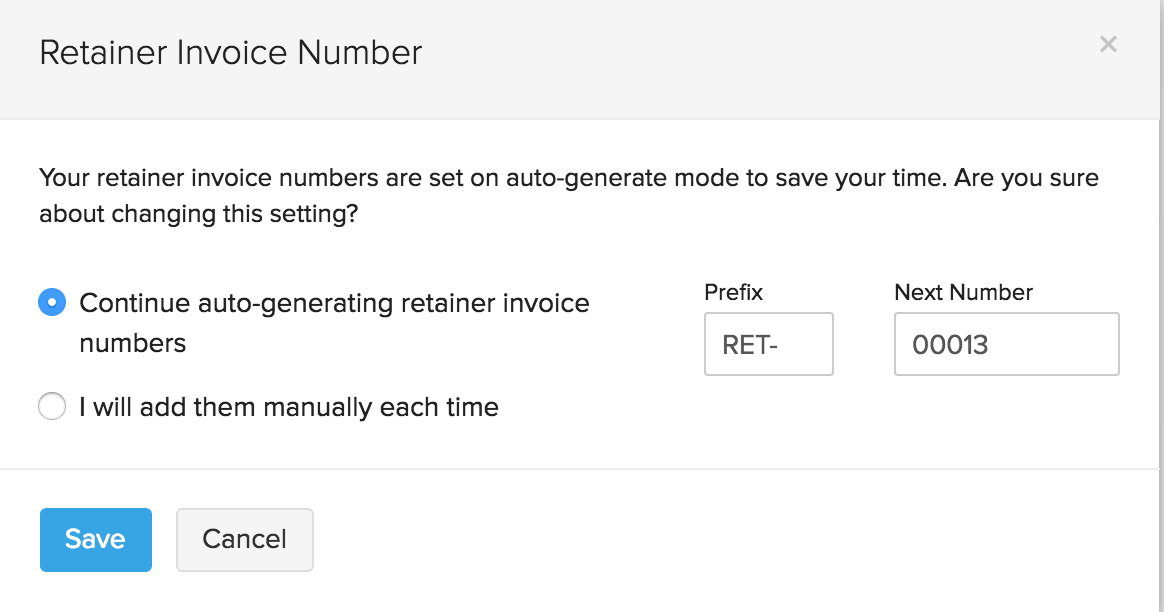Choose continue auto-generating retainer invoice numbers
The height and width of the screenshot is (612, 1164).
tap(51, 301)
